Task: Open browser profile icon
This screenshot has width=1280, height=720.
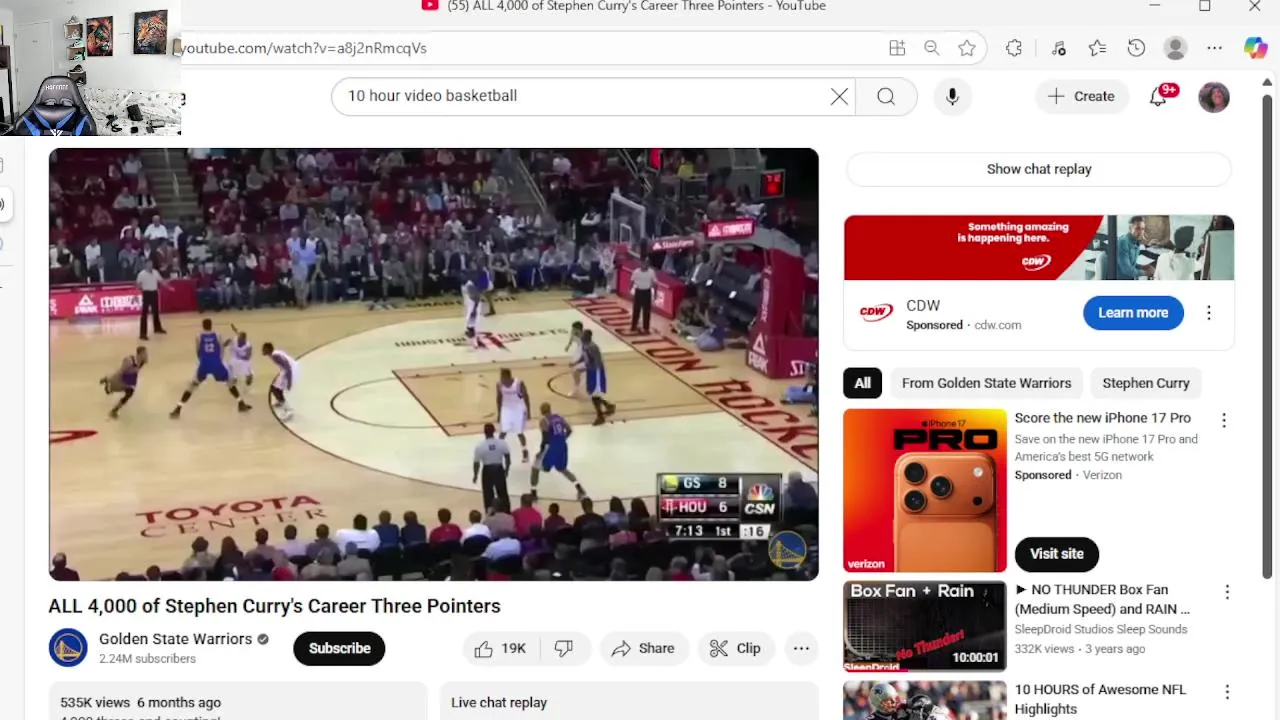Action: pos(1176,48)
